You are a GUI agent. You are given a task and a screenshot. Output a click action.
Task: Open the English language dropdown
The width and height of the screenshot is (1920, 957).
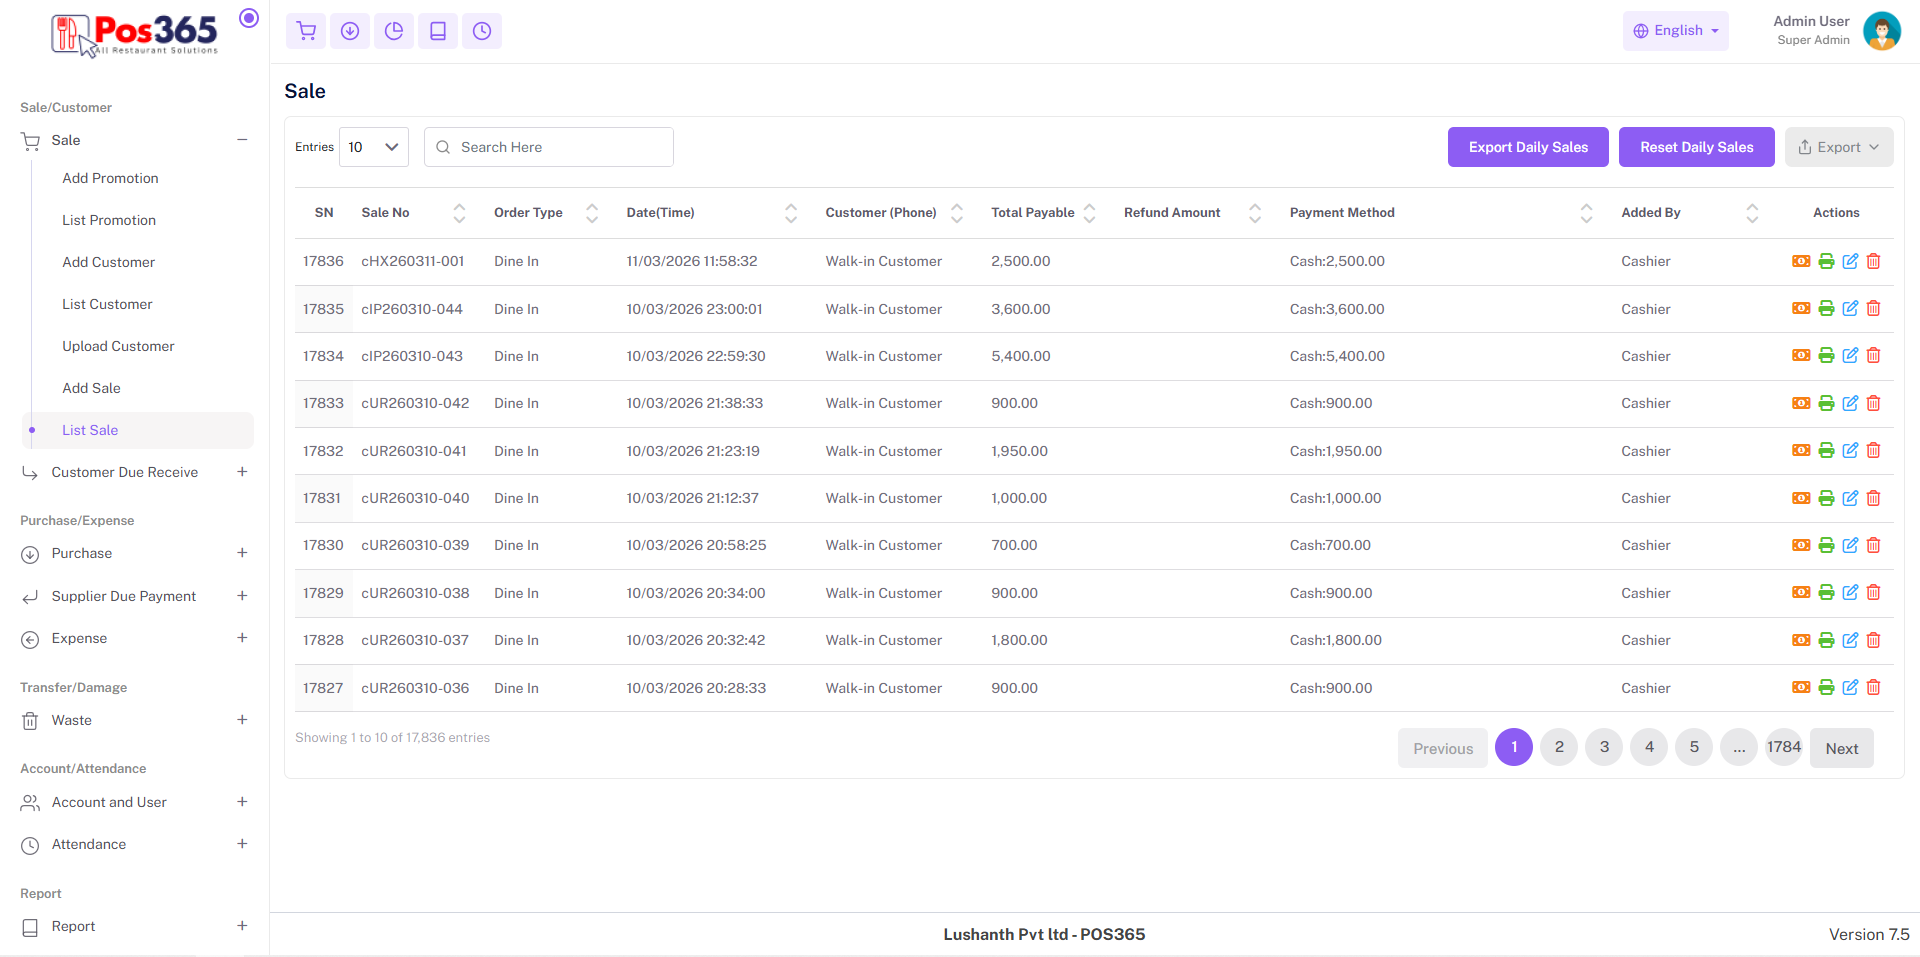coord(1675,31)
